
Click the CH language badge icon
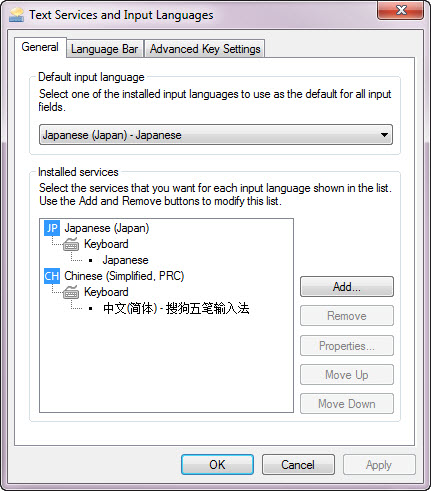coord(52,276)
